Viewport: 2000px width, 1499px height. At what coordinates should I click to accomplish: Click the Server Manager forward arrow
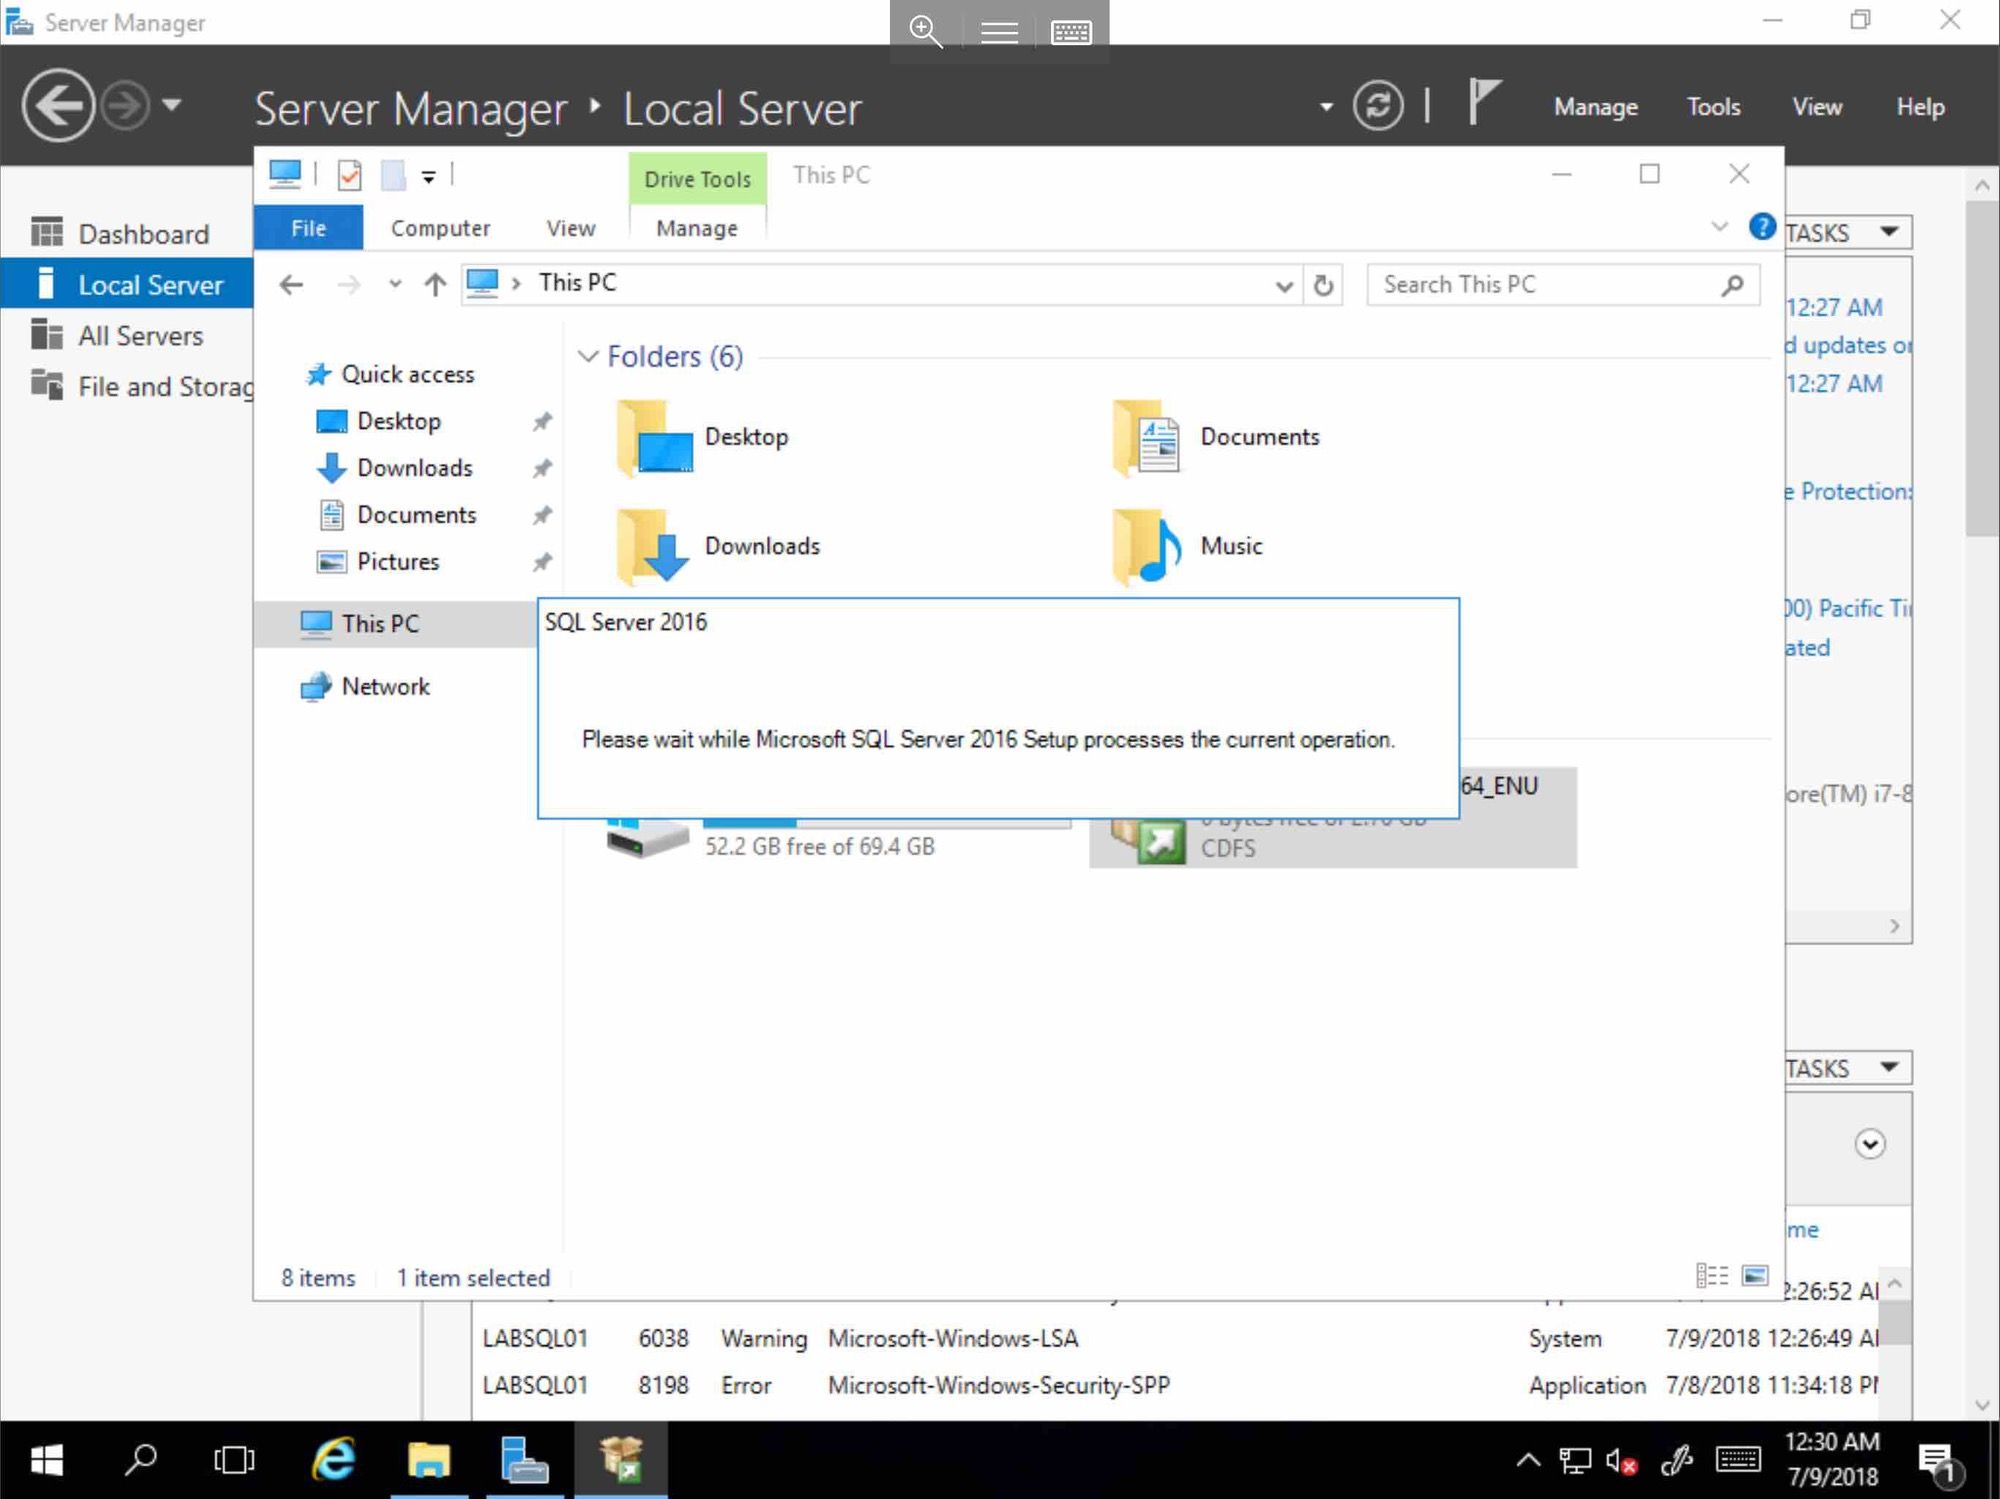tap(126, 105)
